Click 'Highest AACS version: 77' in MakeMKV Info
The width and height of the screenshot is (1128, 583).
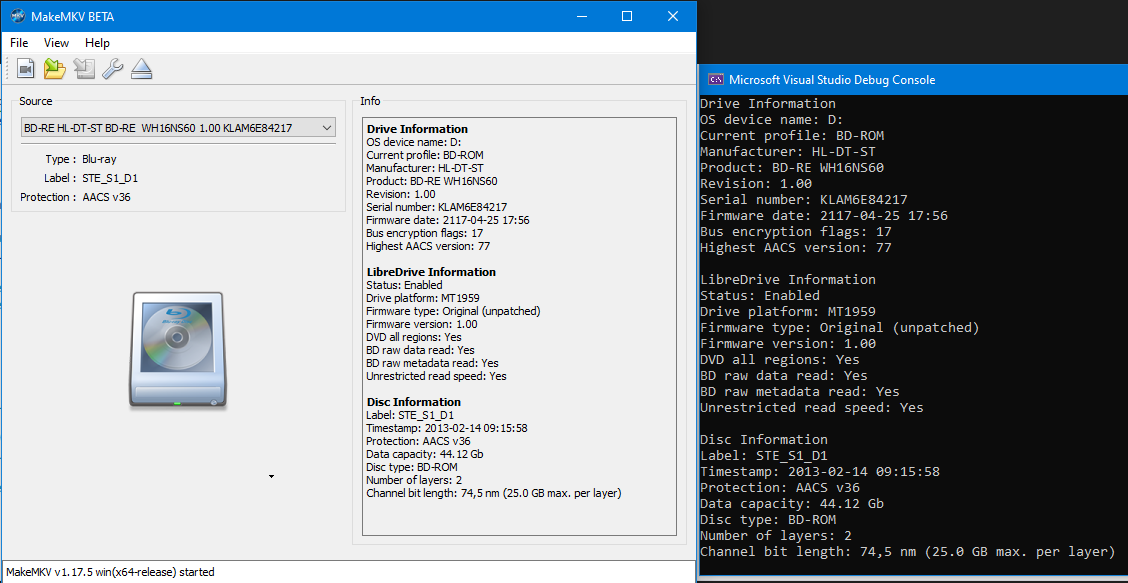pyautogui.click(x=428, y=245)
